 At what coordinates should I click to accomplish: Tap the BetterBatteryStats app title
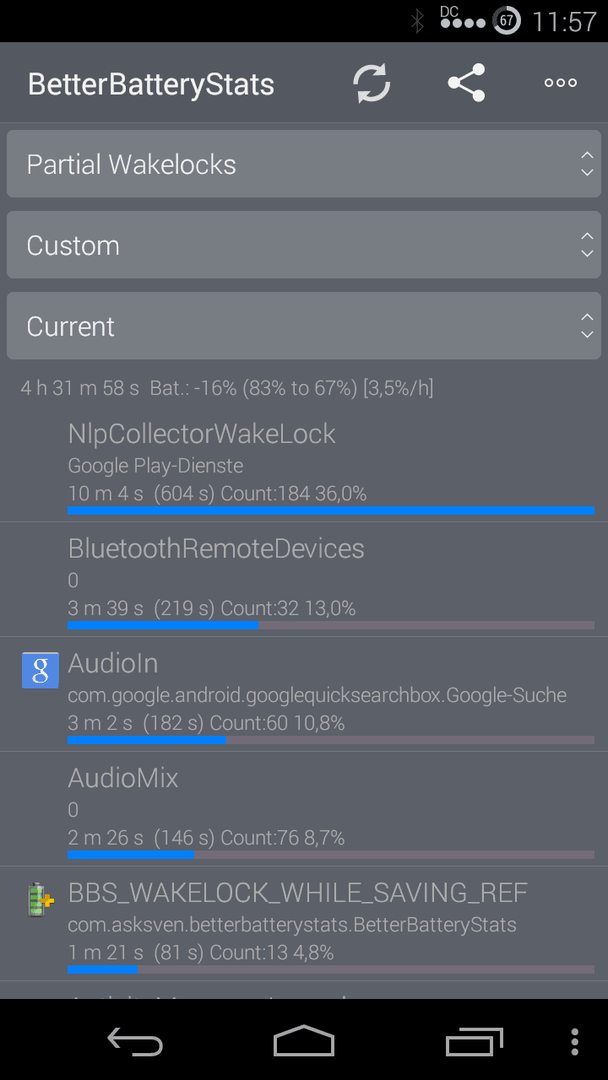[x=151, y=85]
